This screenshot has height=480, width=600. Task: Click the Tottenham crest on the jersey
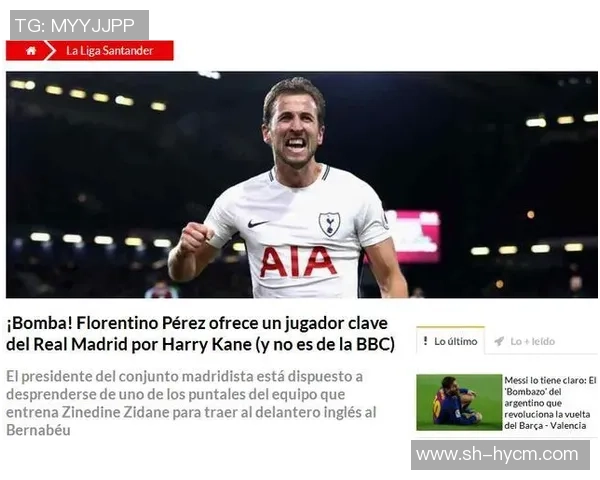pyautogui.click(x=329, y=224)
